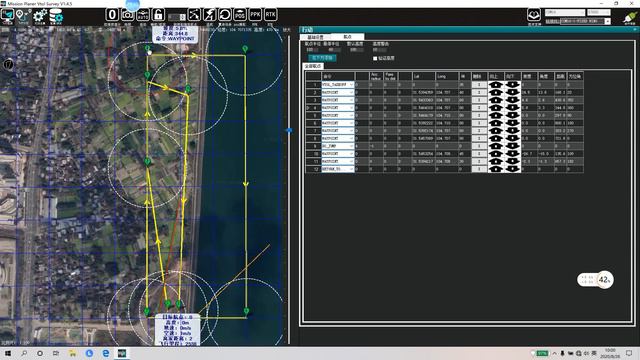640x360 pixels.
Task: Click delete button in row 11
Action: coord(480,162)
